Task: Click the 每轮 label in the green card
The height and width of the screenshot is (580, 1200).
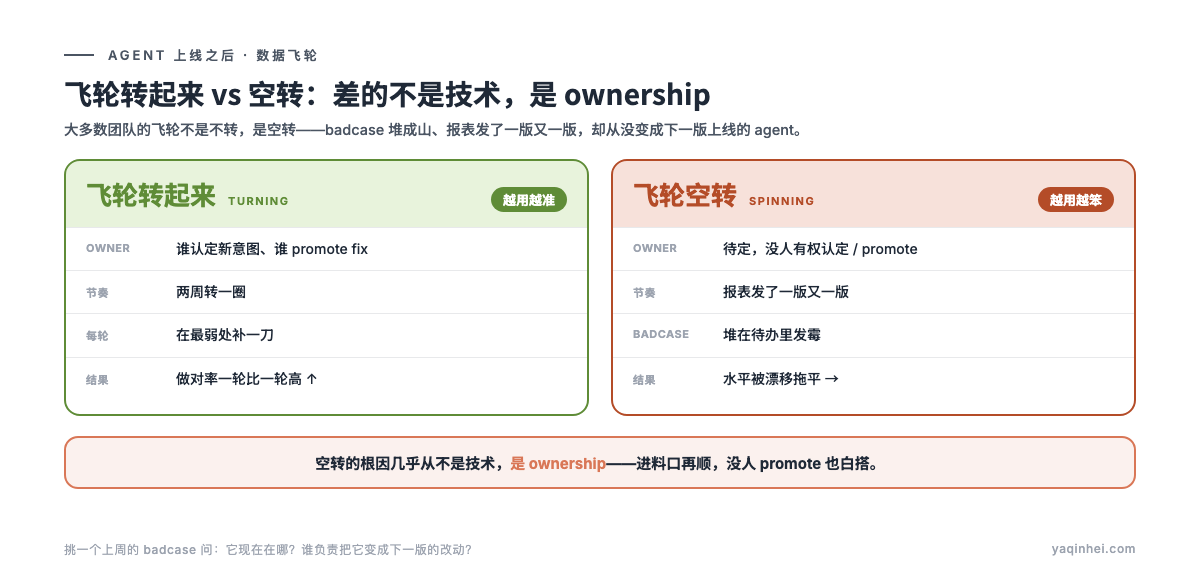Action: pos(97,336)
